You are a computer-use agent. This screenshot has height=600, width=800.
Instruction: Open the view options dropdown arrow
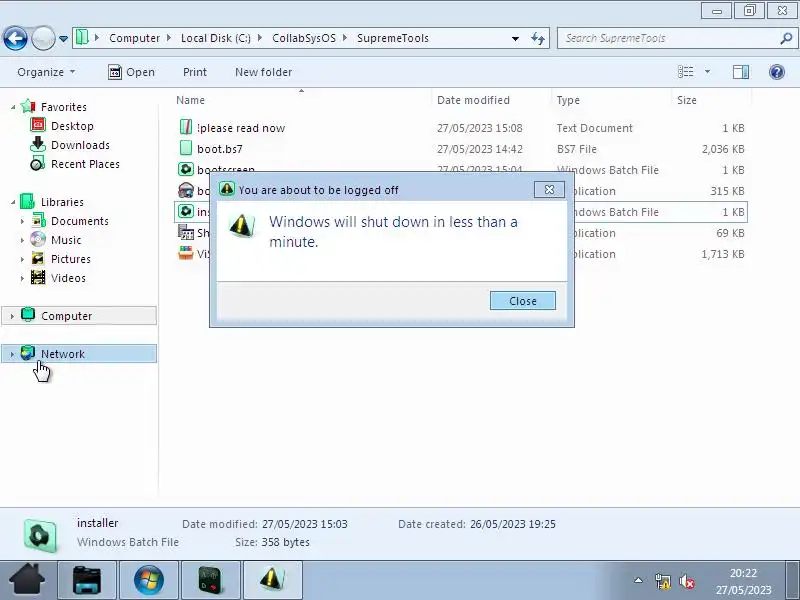[707, 72]
